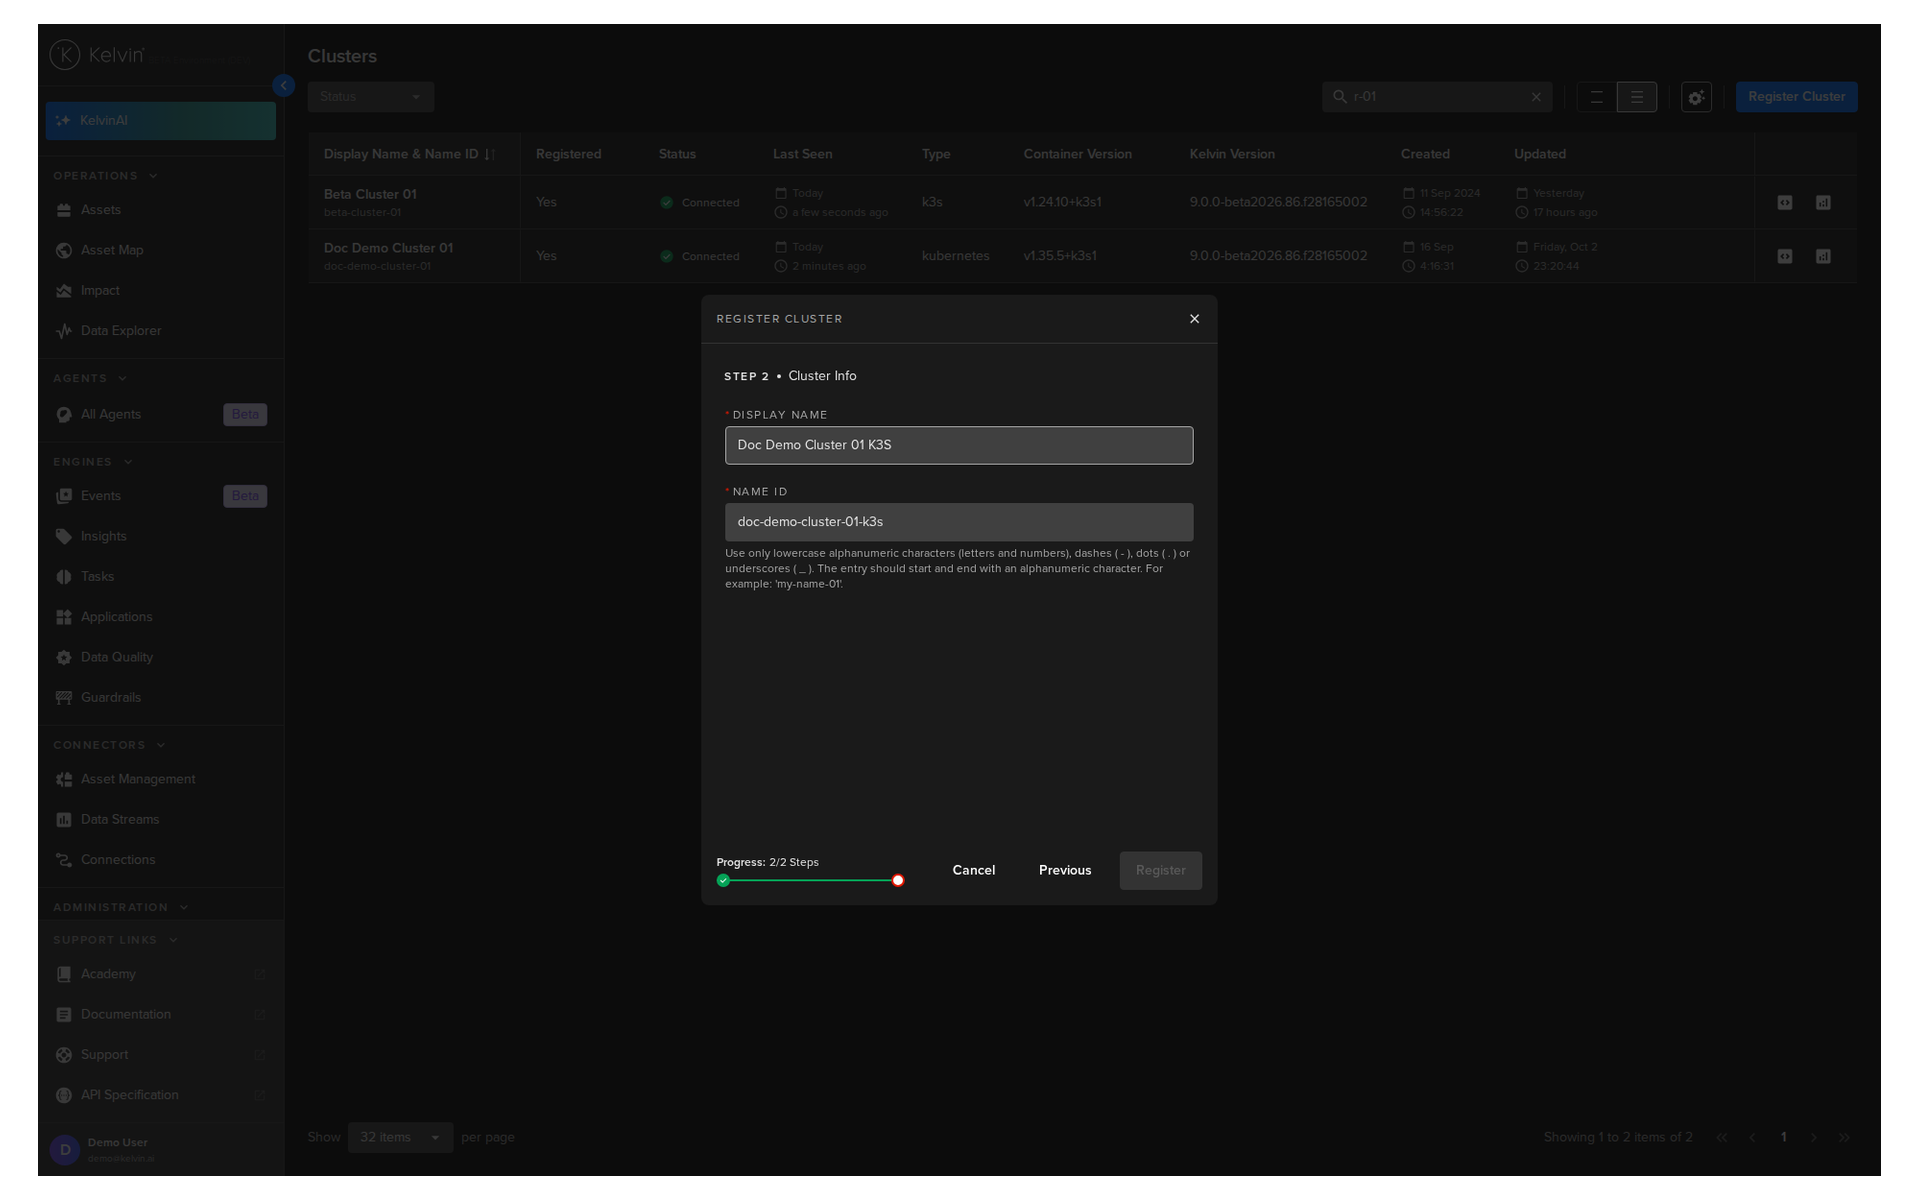The height and width of the screenshot is (1200, 1920).
Task: Open table column settings gear
Action: pyautogui.click(x=1696, y=97)
